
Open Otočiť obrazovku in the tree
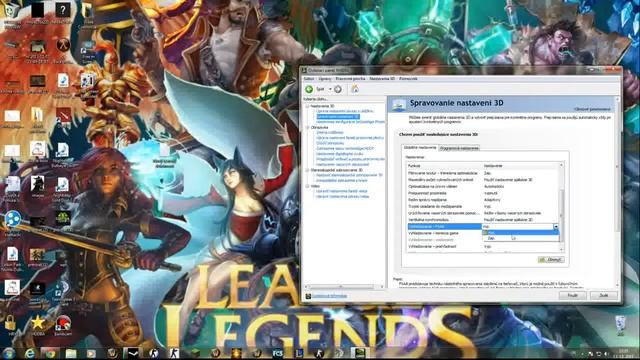tap(330, 143)
